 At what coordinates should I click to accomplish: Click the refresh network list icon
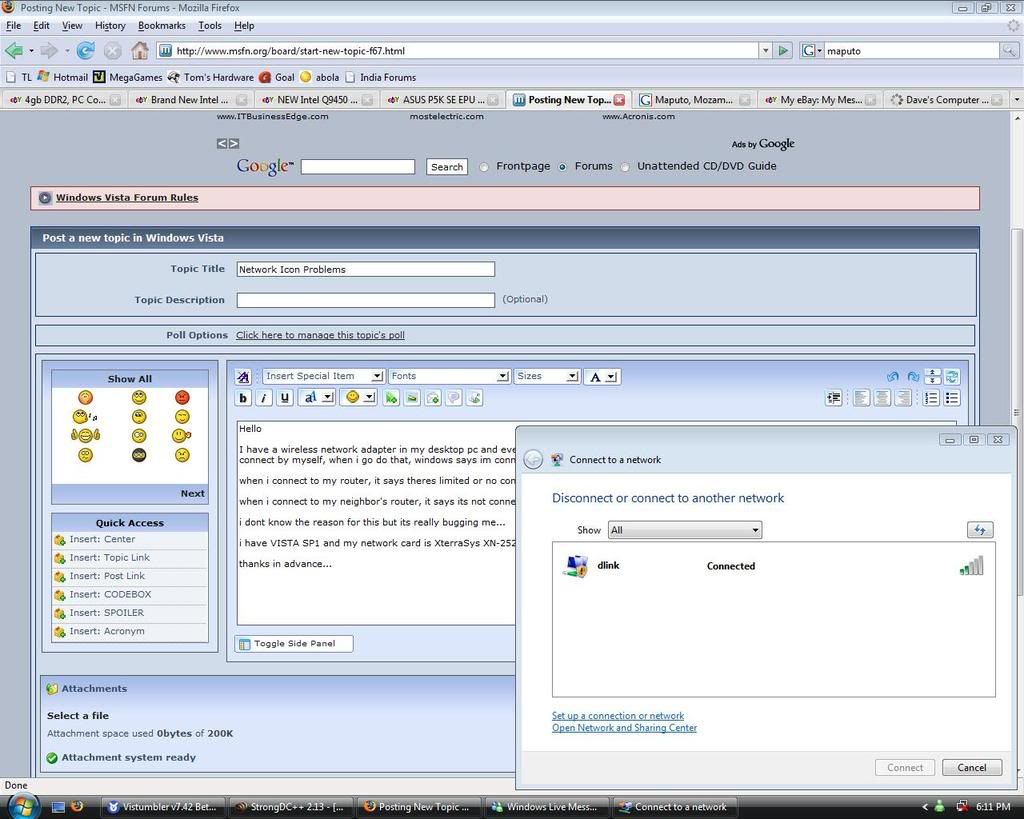[980, 530]
